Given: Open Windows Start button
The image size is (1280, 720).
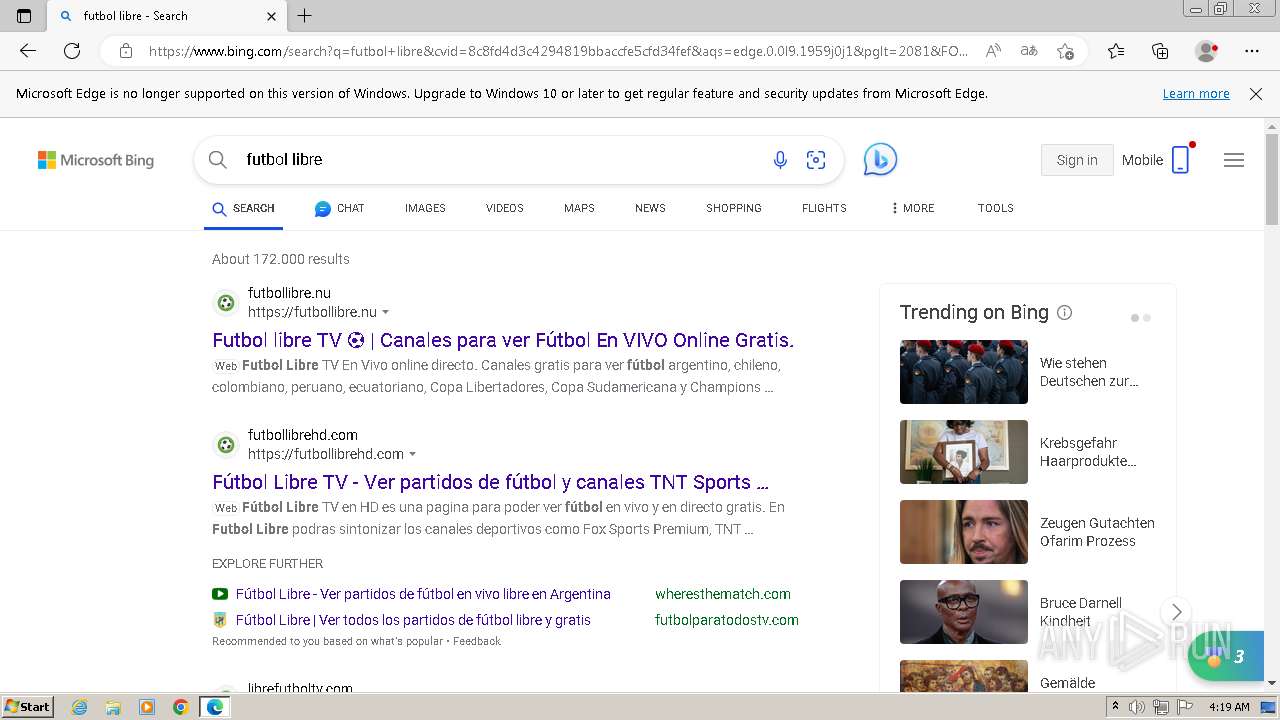Looking at the screenshot, I should [27, 707].
